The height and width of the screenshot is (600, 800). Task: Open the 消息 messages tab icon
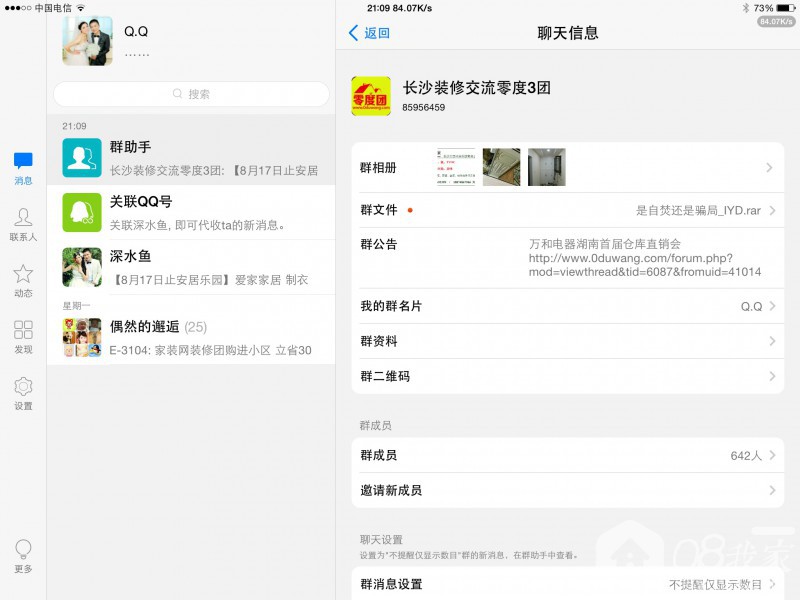(23, 161)
